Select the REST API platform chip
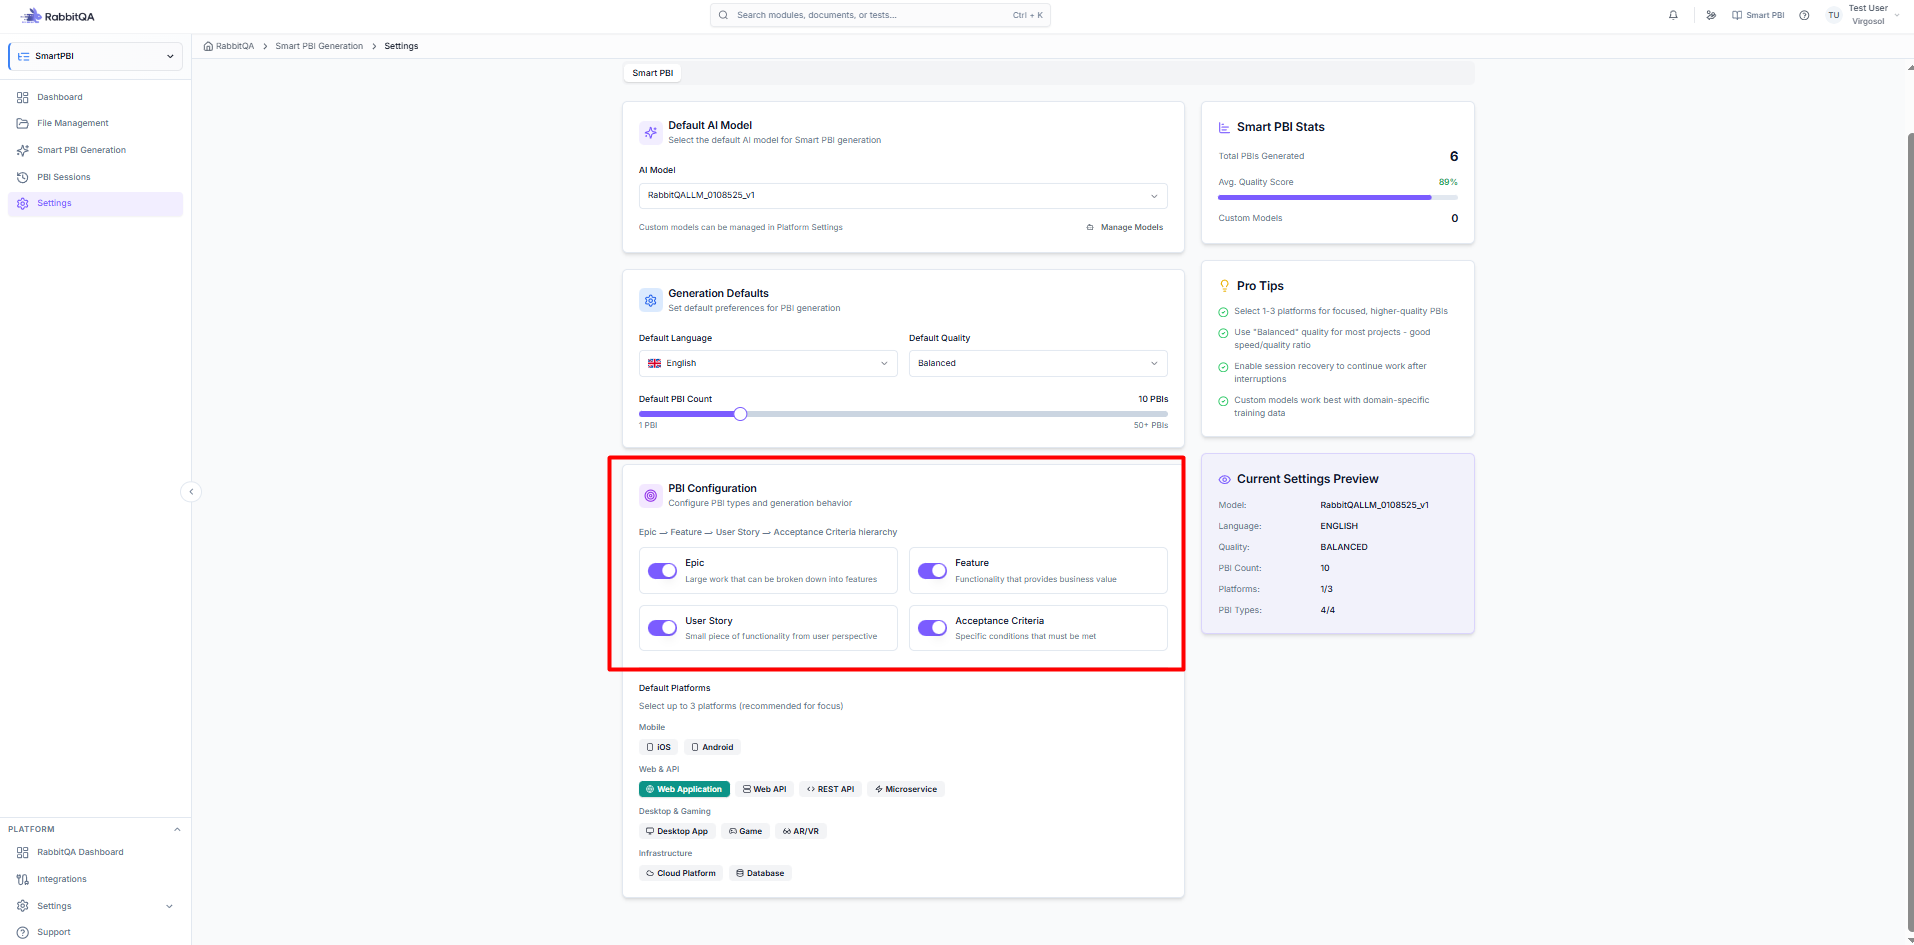 pyautogui.click(x=830, y=789)
